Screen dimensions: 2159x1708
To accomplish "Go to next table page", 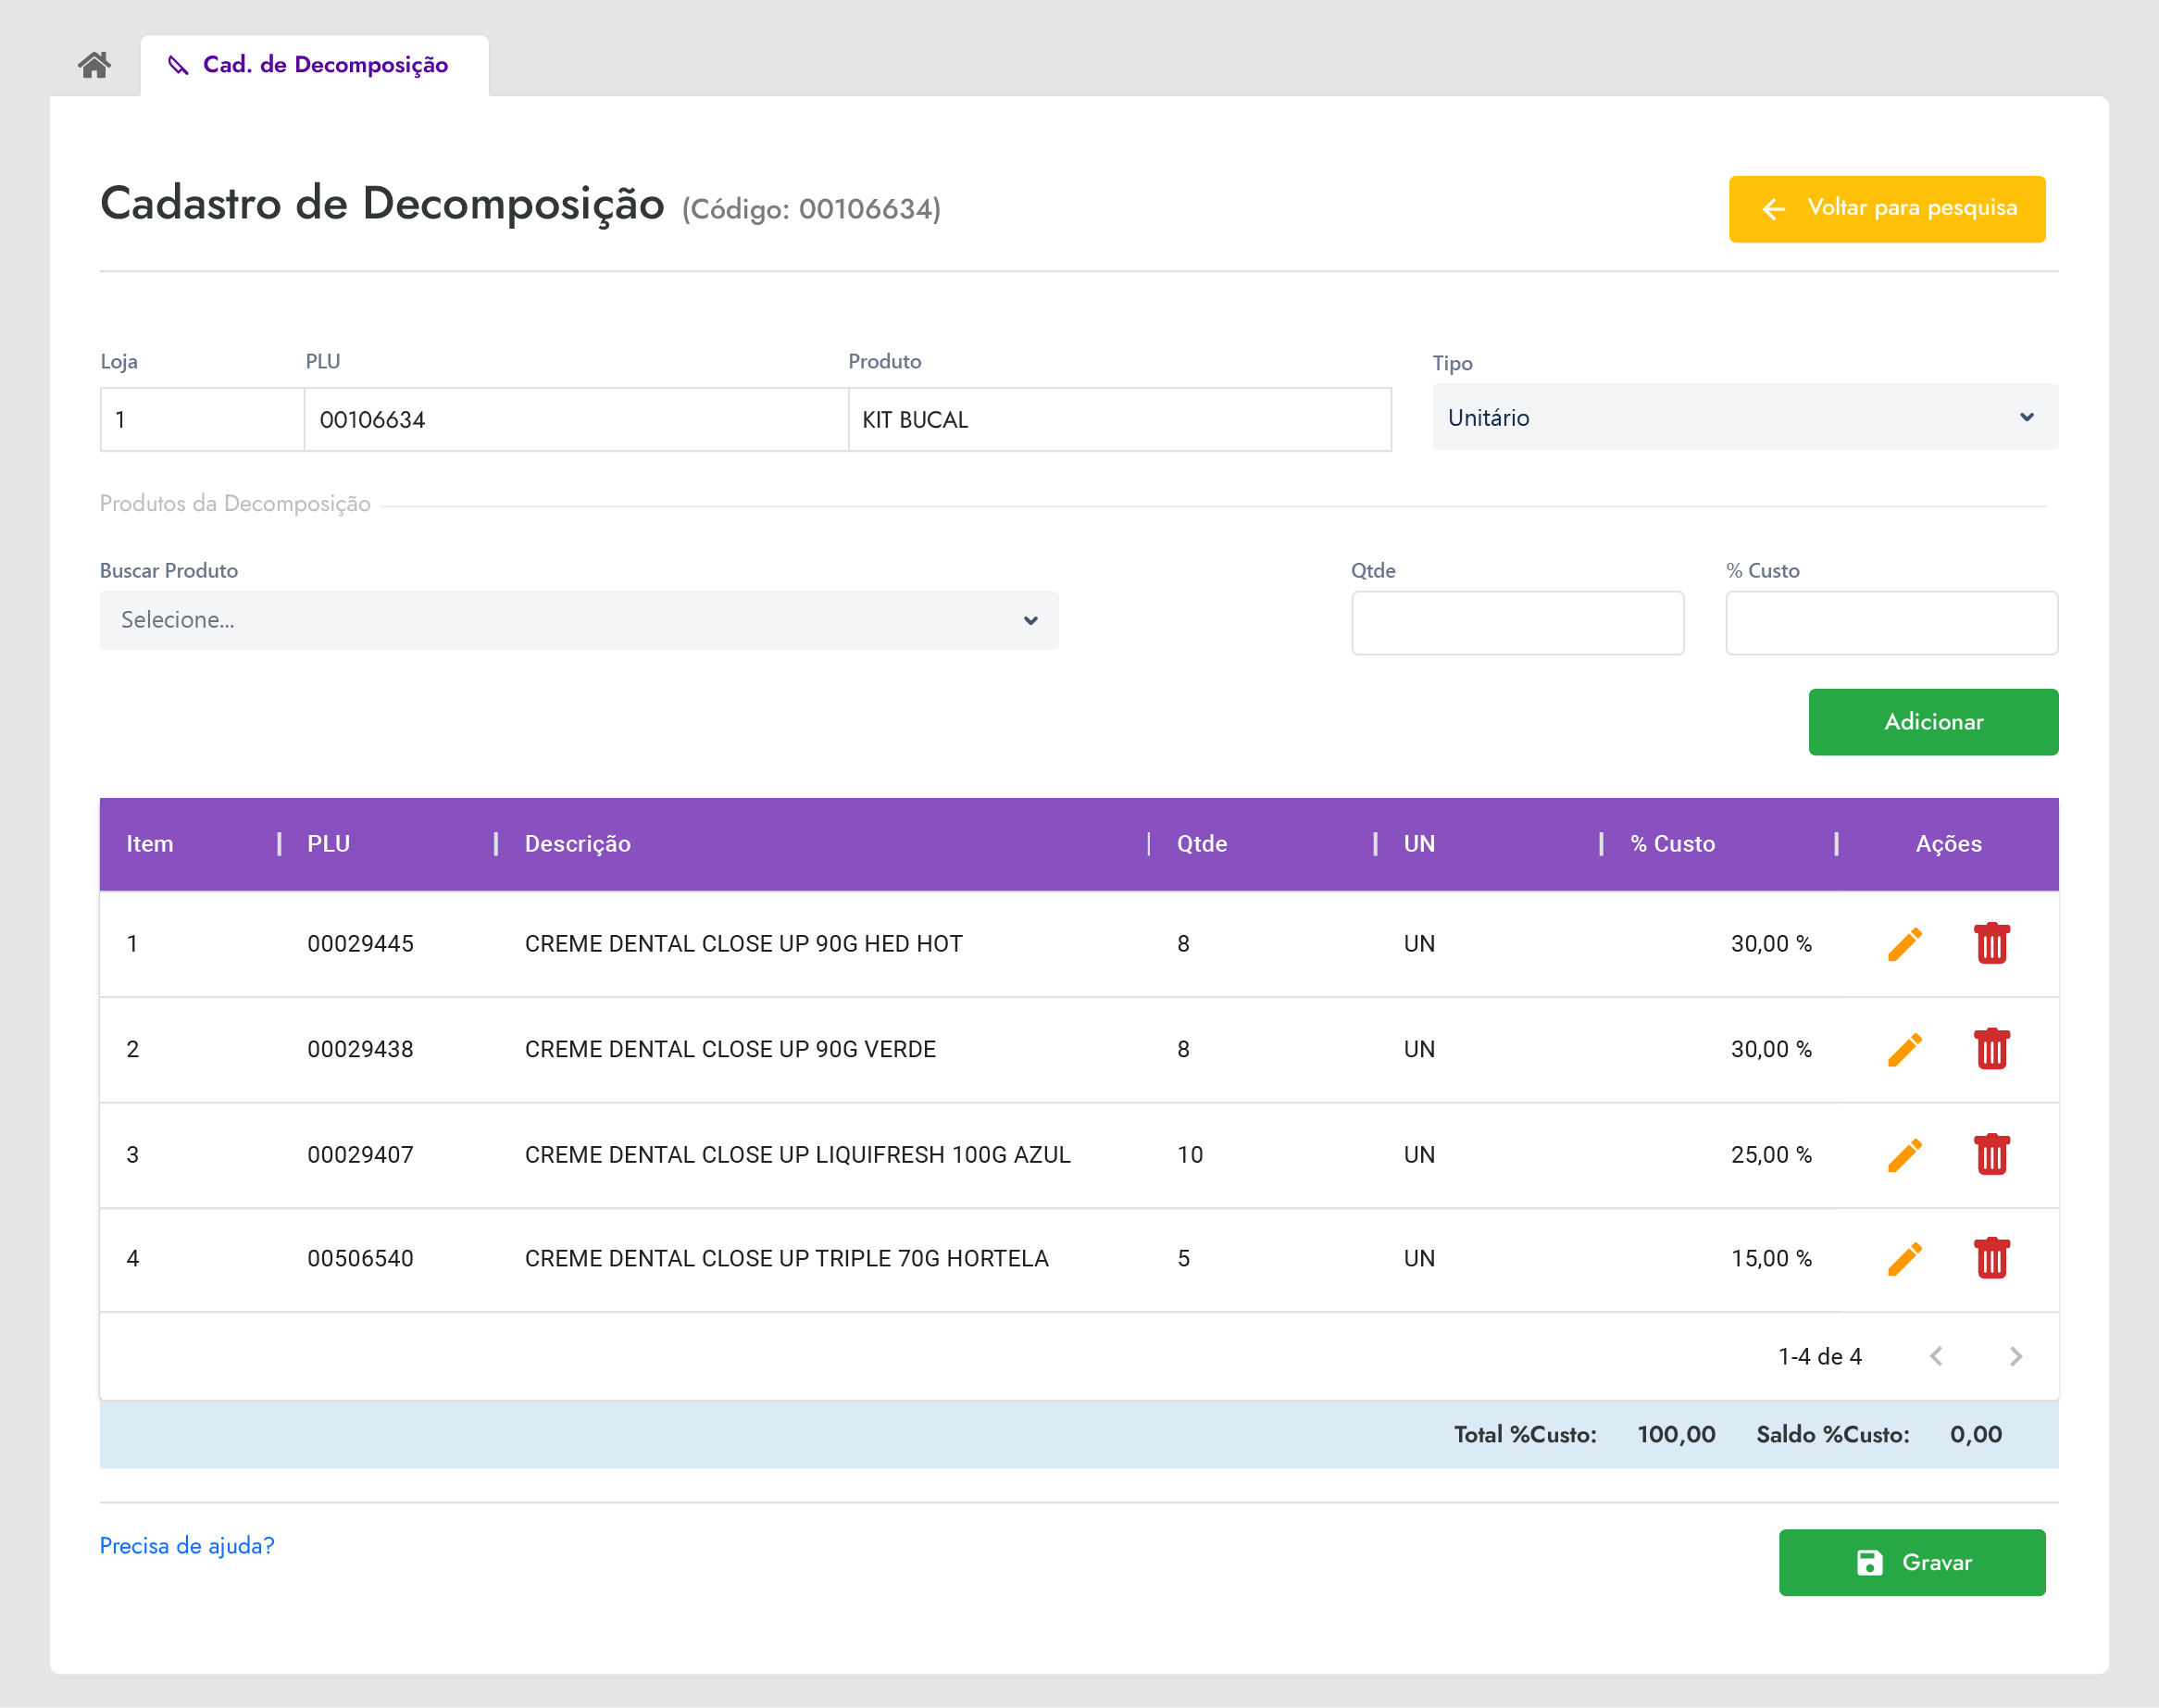I will coord(2015,1356).
